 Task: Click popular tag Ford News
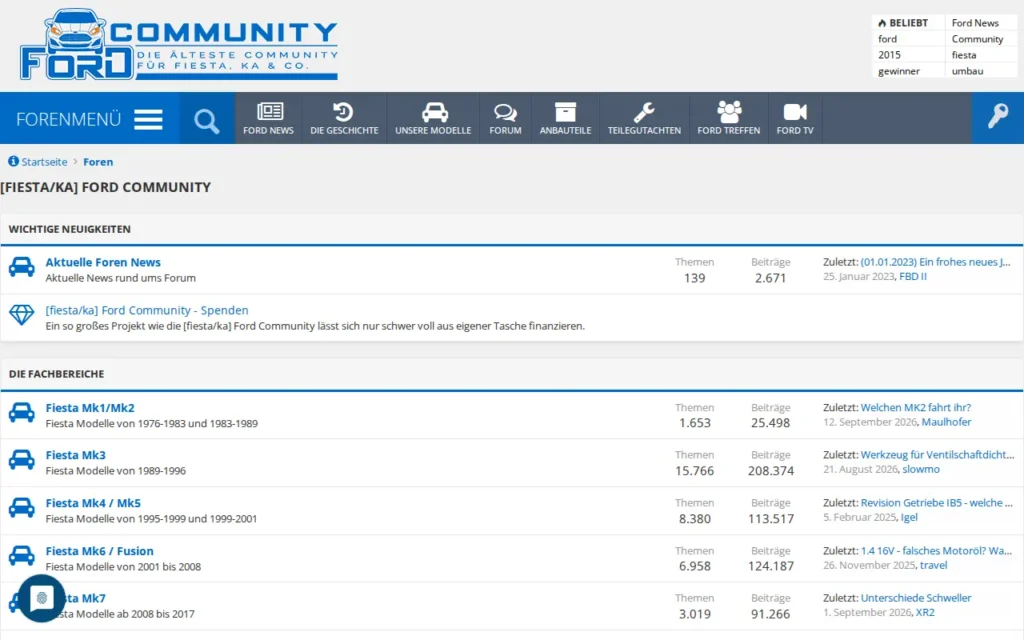click(x=975, y=23)
